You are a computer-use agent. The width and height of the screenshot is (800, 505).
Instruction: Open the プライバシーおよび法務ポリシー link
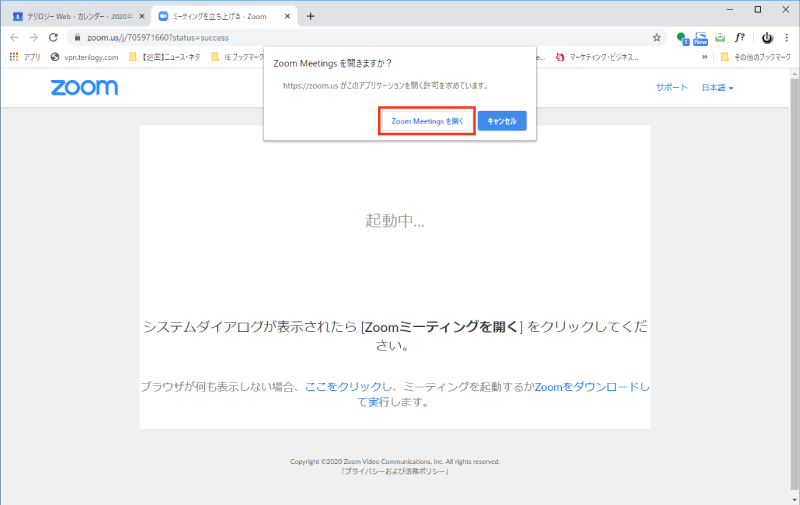point(395,472)
